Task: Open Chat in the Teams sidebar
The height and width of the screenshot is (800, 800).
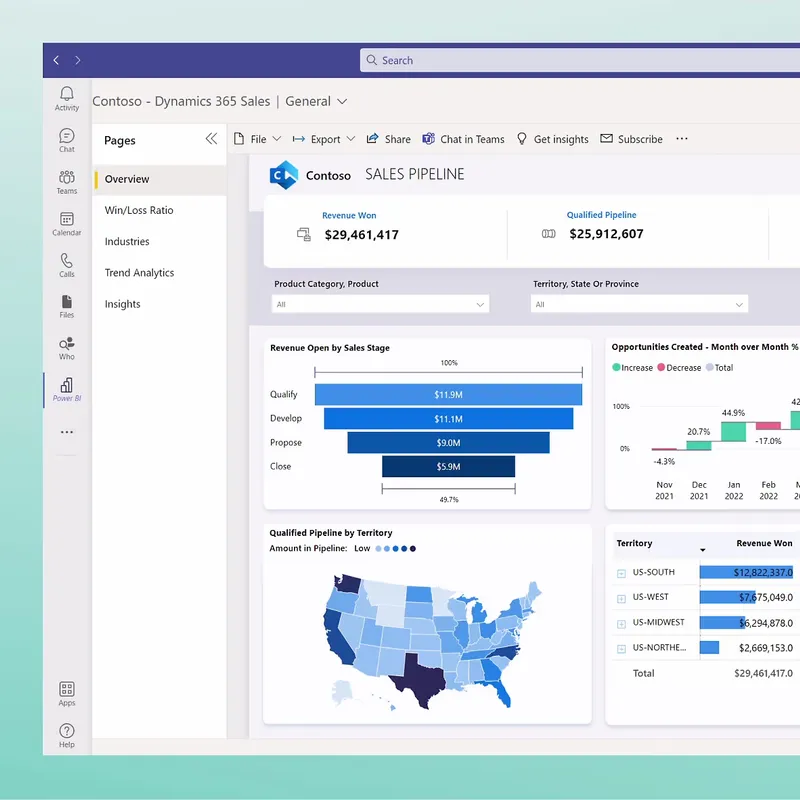Action: (67, 140)
